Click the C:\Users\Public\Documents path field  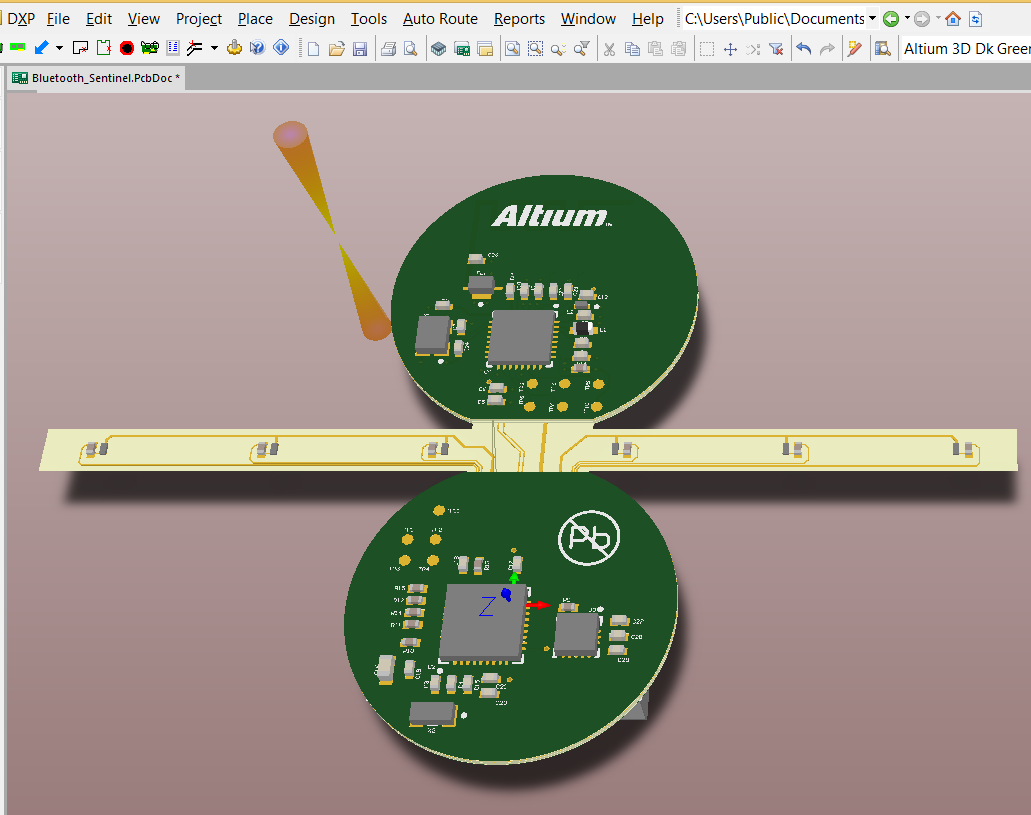coord(774,19)
